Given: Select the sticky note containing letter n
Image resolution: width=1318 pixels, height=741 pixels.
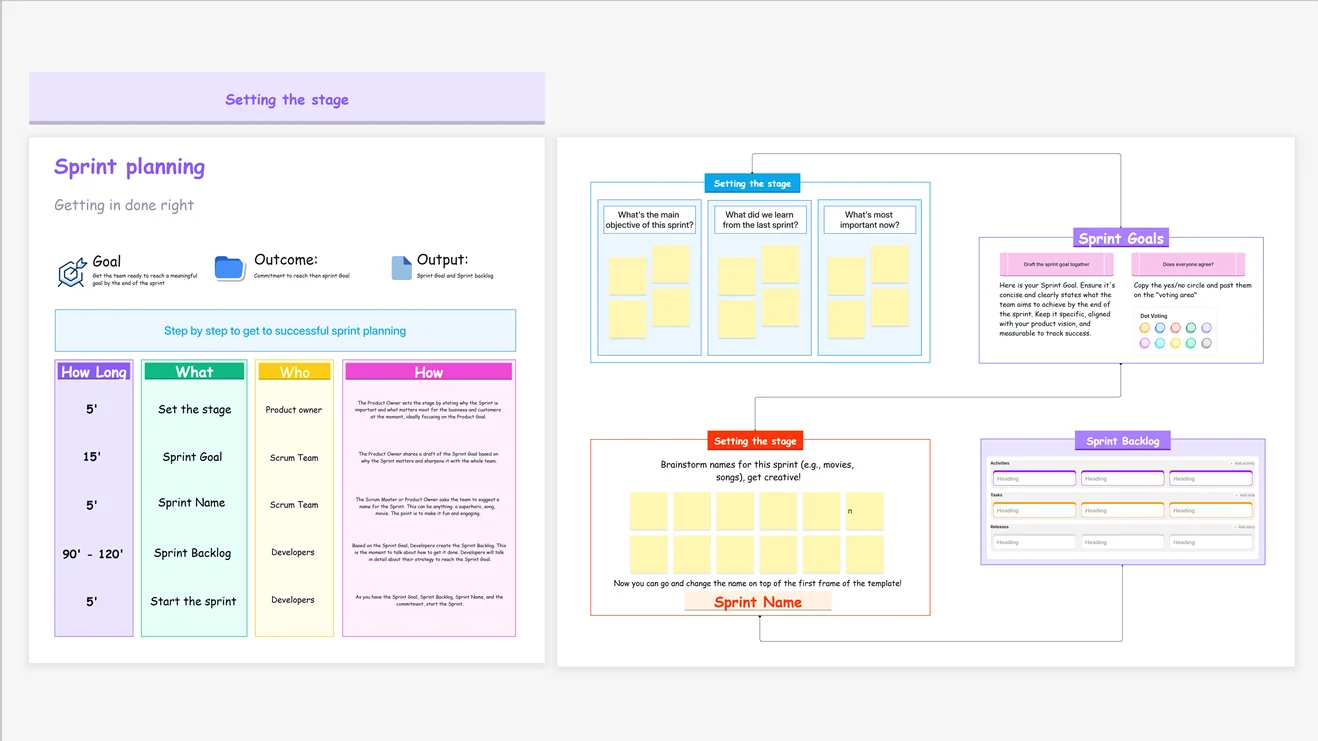Looking at the screenshot, I should (x=864, y=511).
